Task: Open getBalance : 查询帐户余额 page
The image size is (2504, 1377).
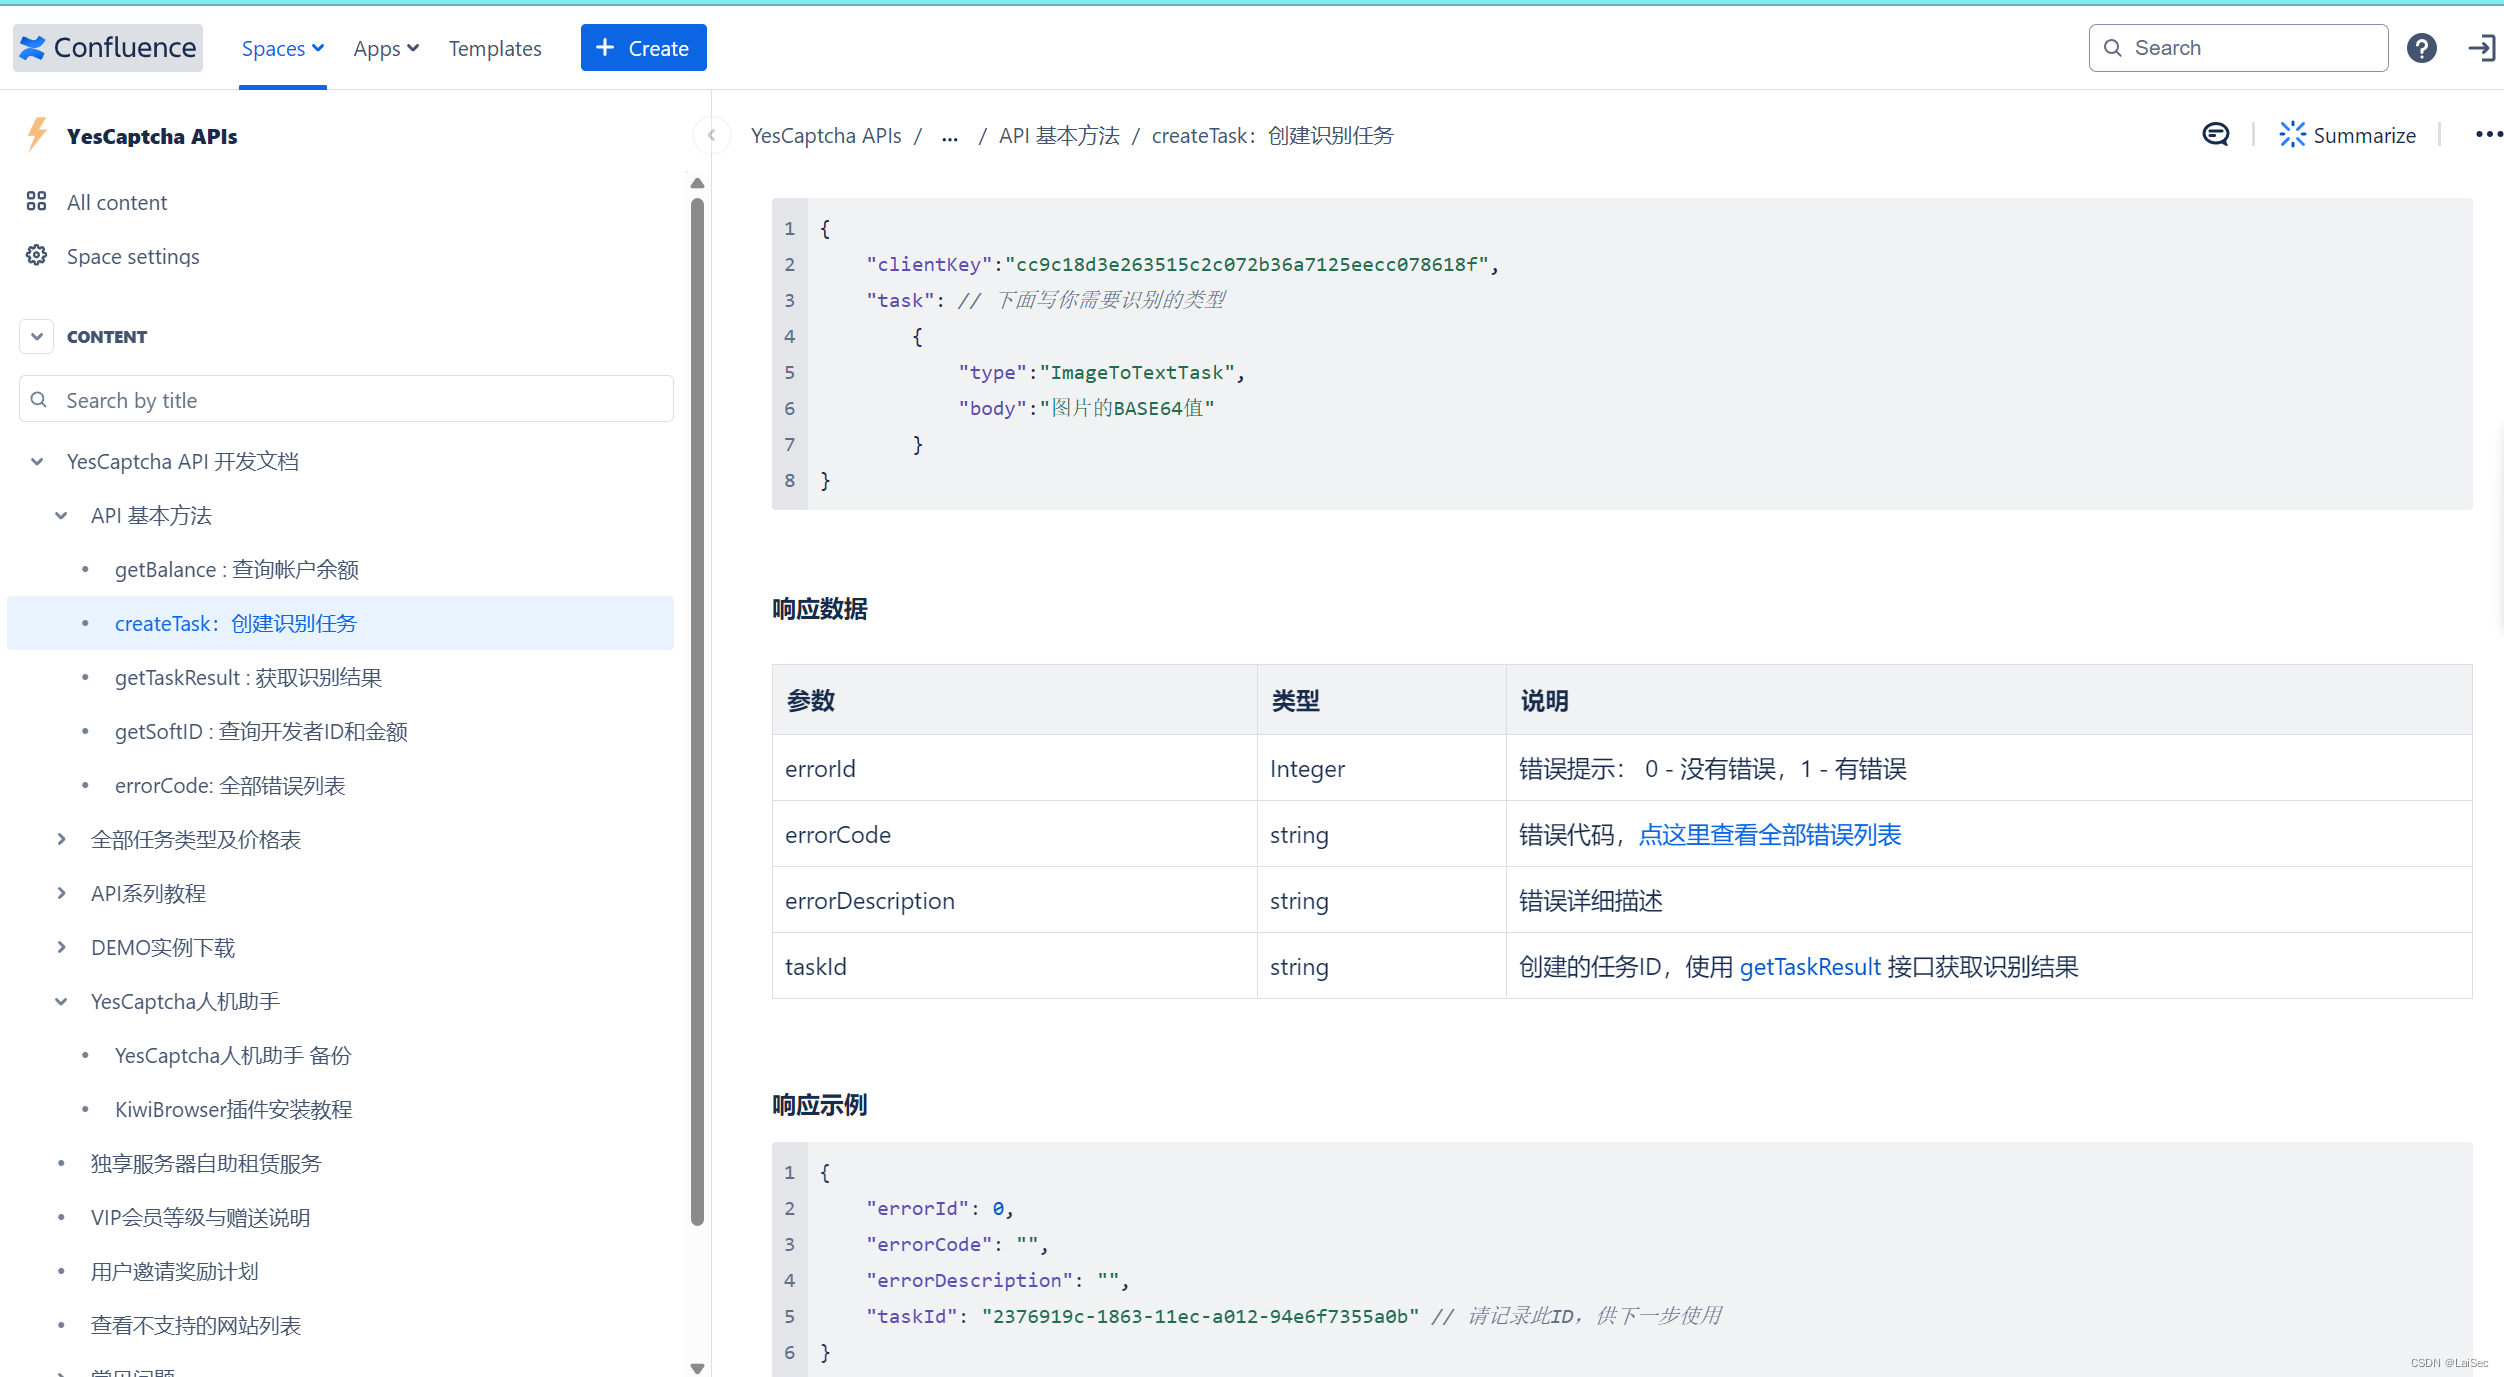Action: click(x=236, y=570)
